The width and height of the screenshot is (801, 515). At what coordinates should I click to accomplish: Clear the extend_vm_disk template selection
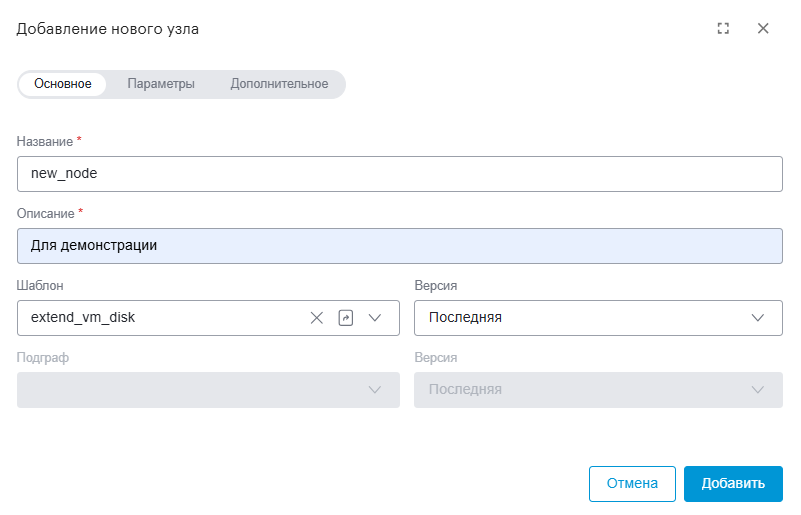[317, 318]
